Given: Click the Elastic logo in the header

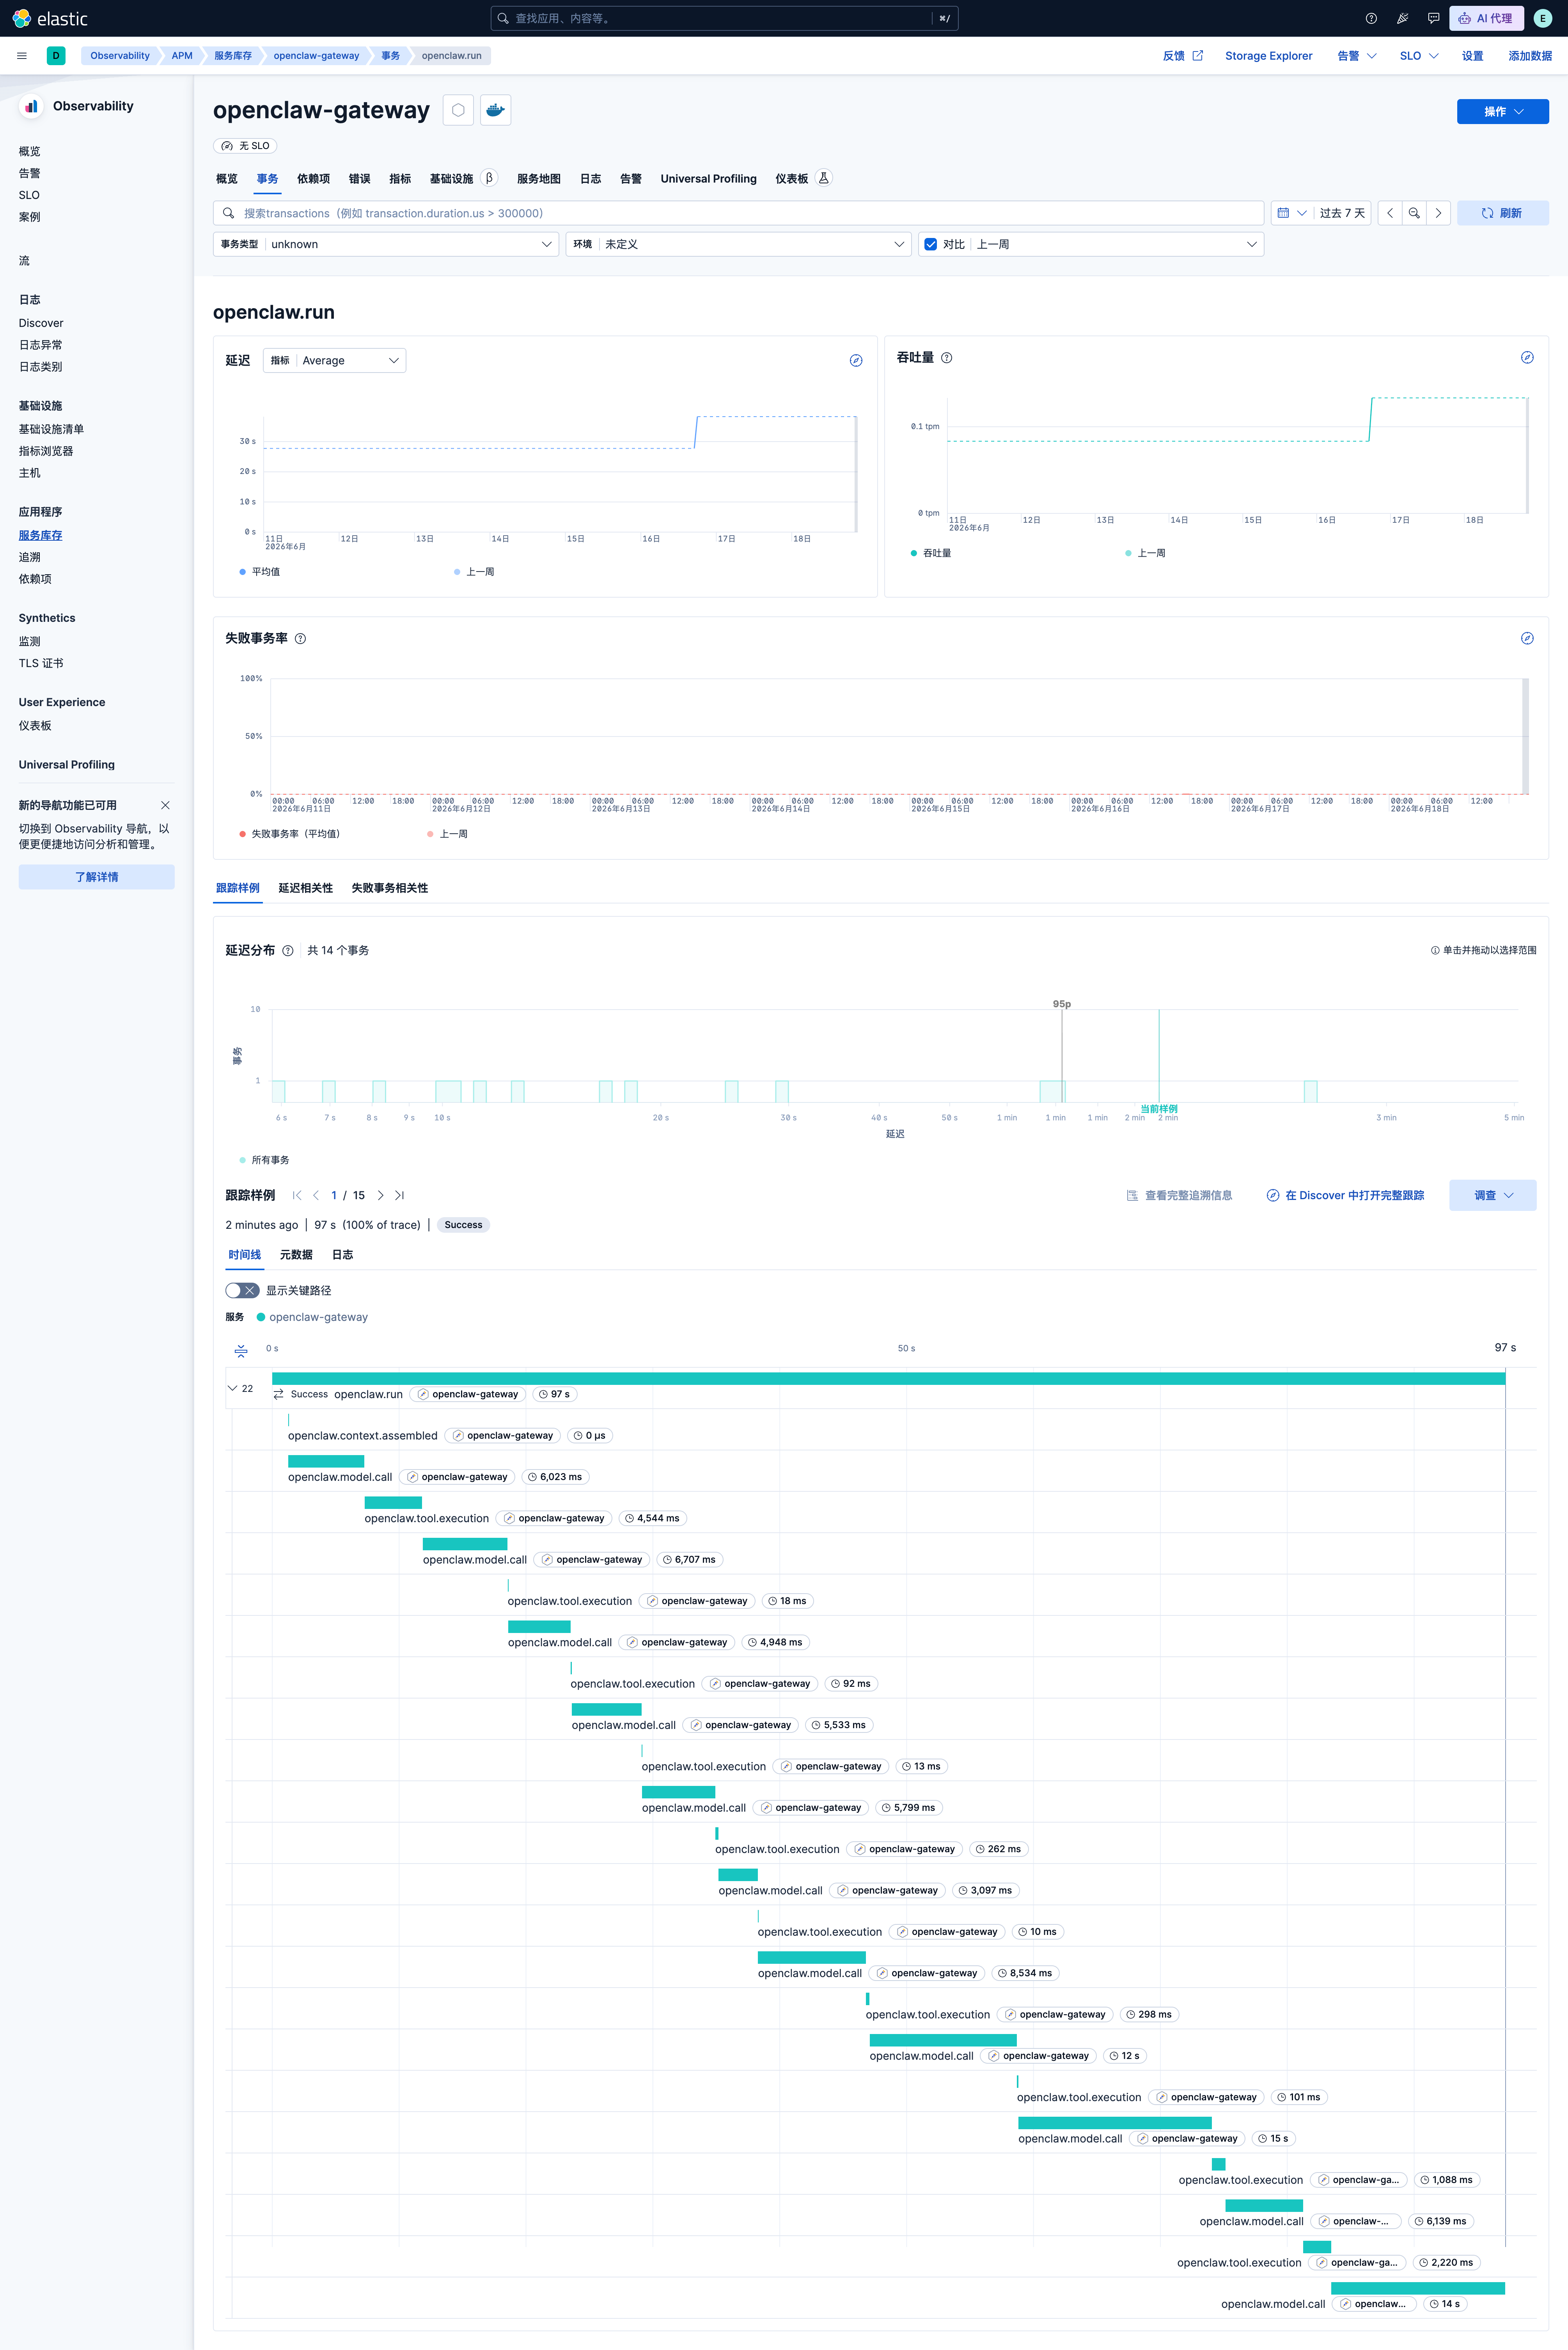Looking at the screenshot, I should click(x=50, y=18).
